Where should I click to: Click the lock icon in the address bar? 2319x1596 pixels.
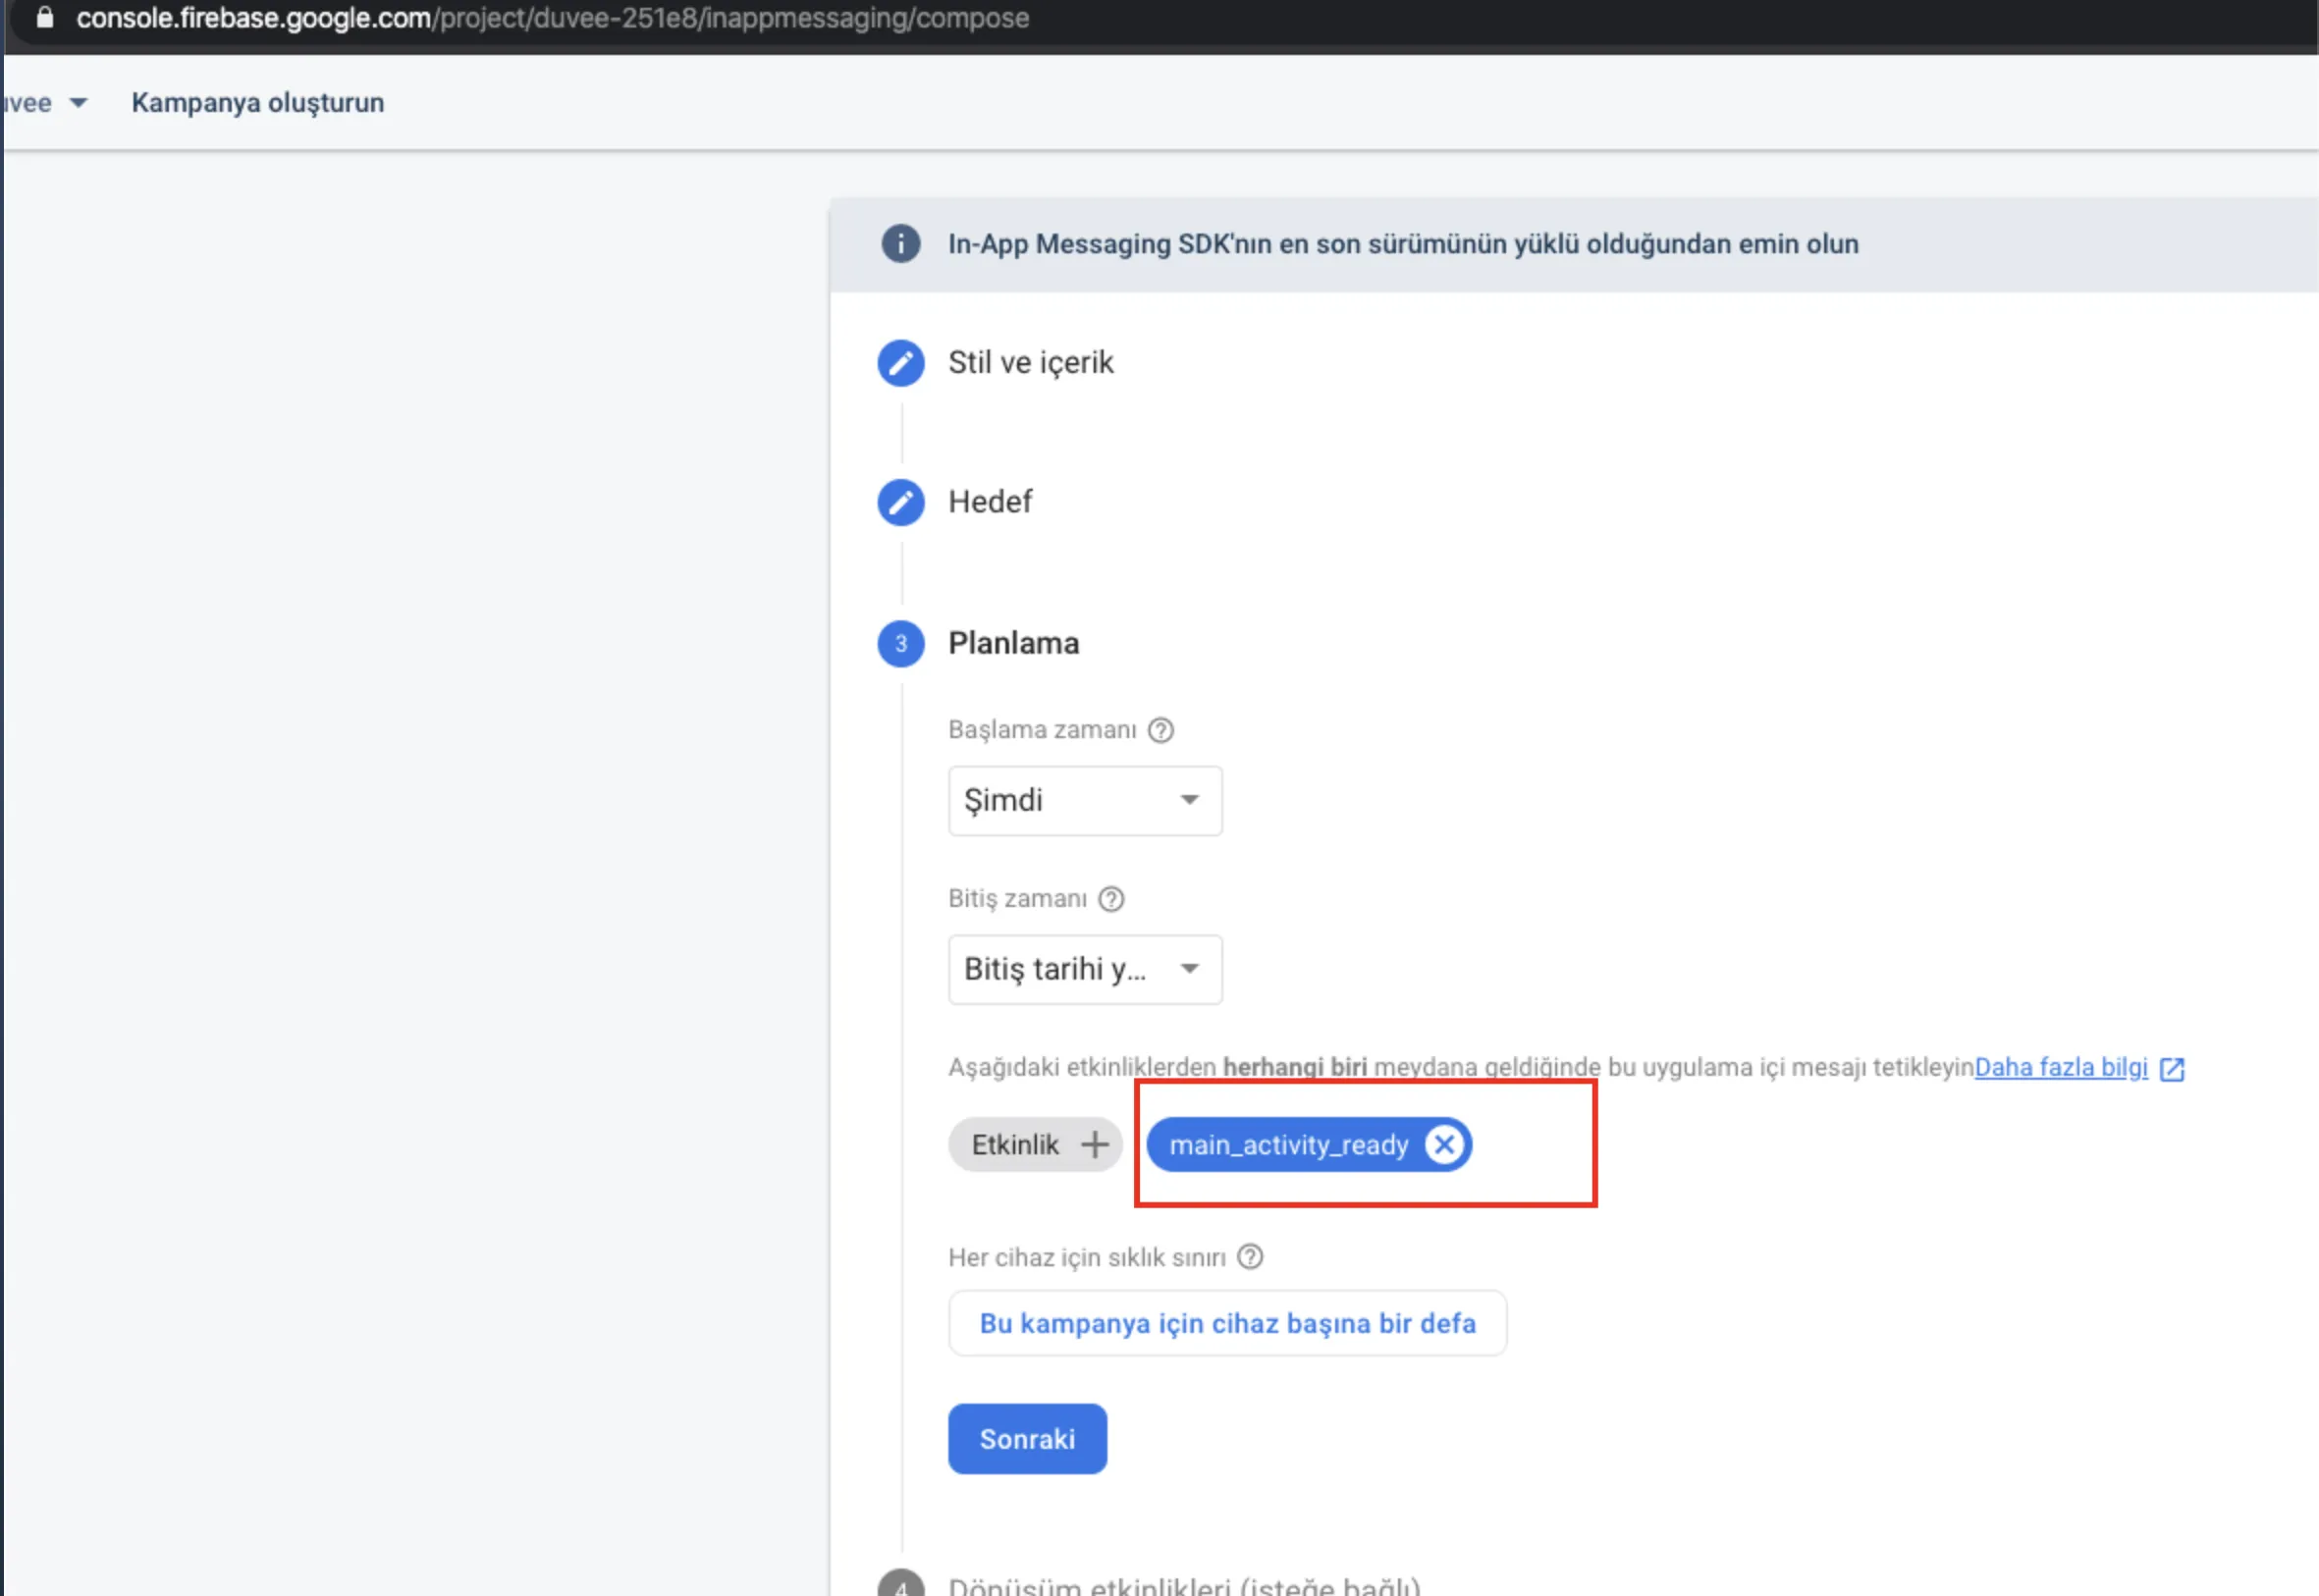point(44,18)
